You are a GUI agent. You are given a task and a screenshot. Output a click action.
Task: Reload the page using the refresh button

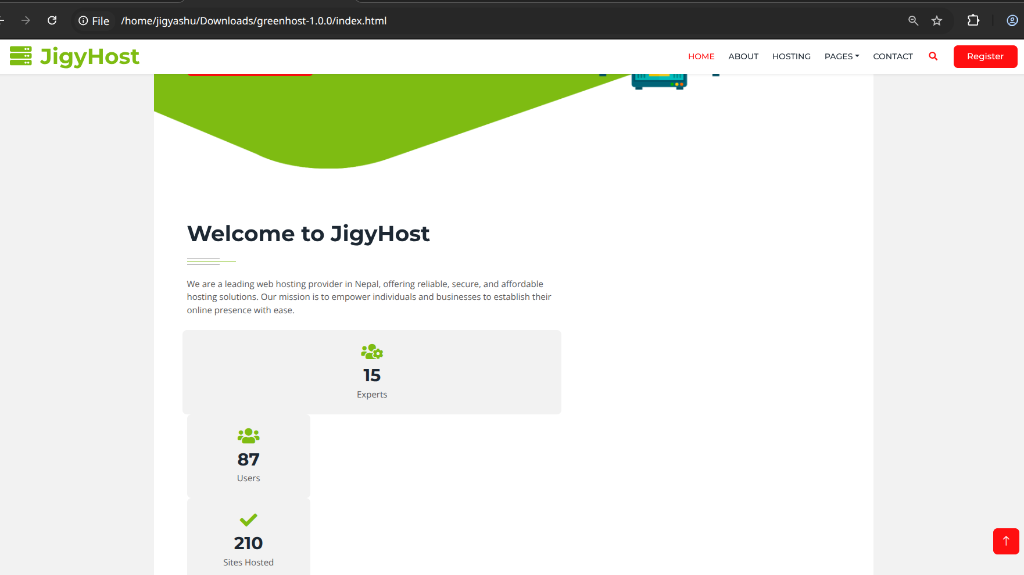pyautogui.click(x=52, y=20)
